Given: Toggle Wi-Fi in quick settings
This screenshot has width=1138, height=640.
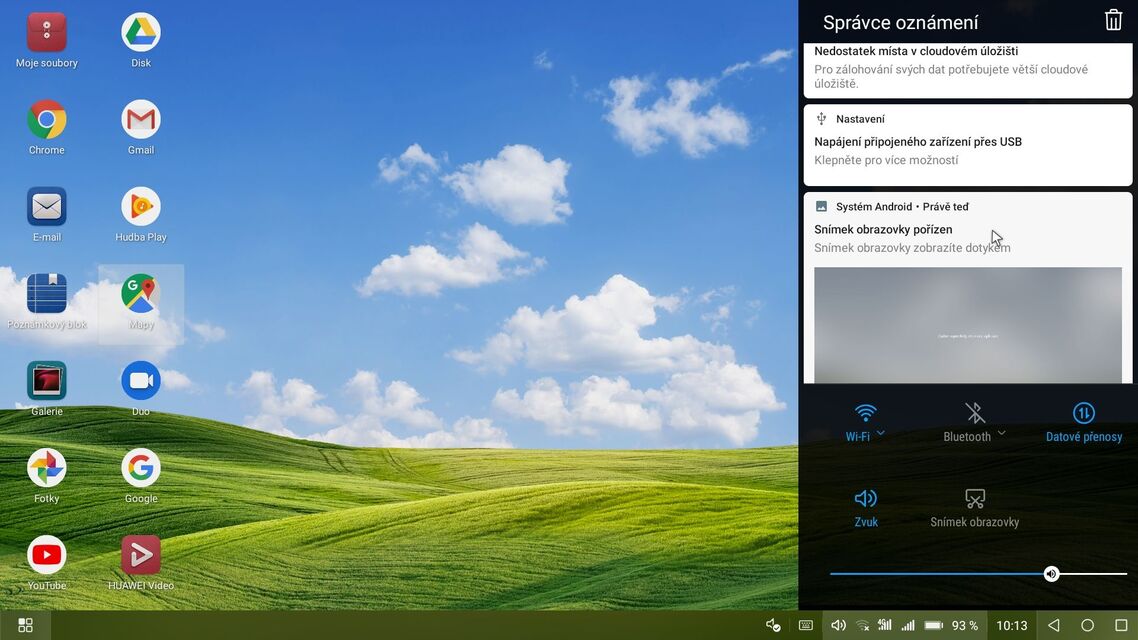Looking at the screenshot, I should (x=865, y=413).
